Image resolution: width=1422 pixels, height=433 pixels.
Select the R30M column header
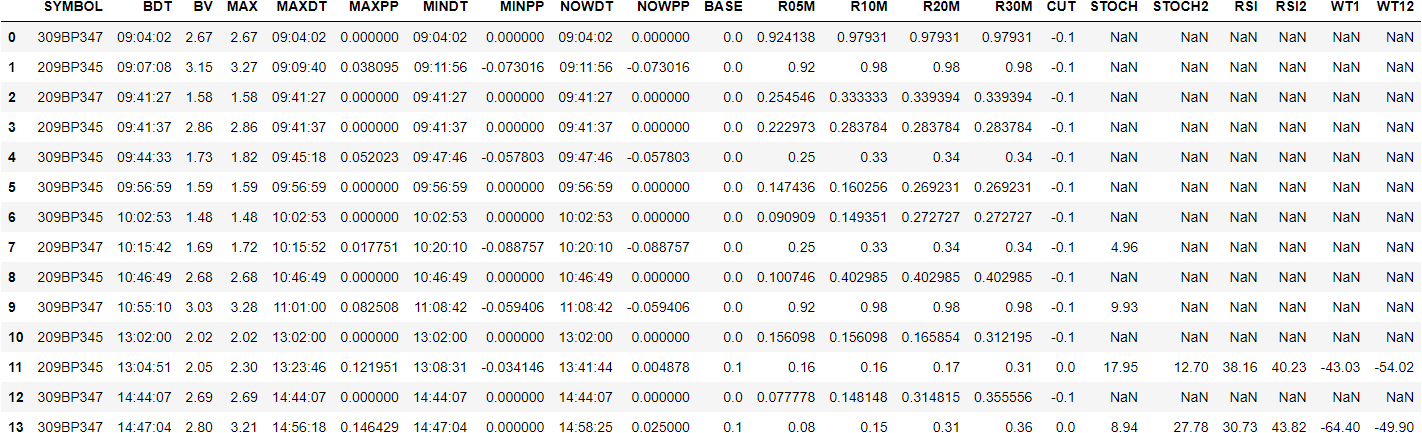pos(1012,7)
